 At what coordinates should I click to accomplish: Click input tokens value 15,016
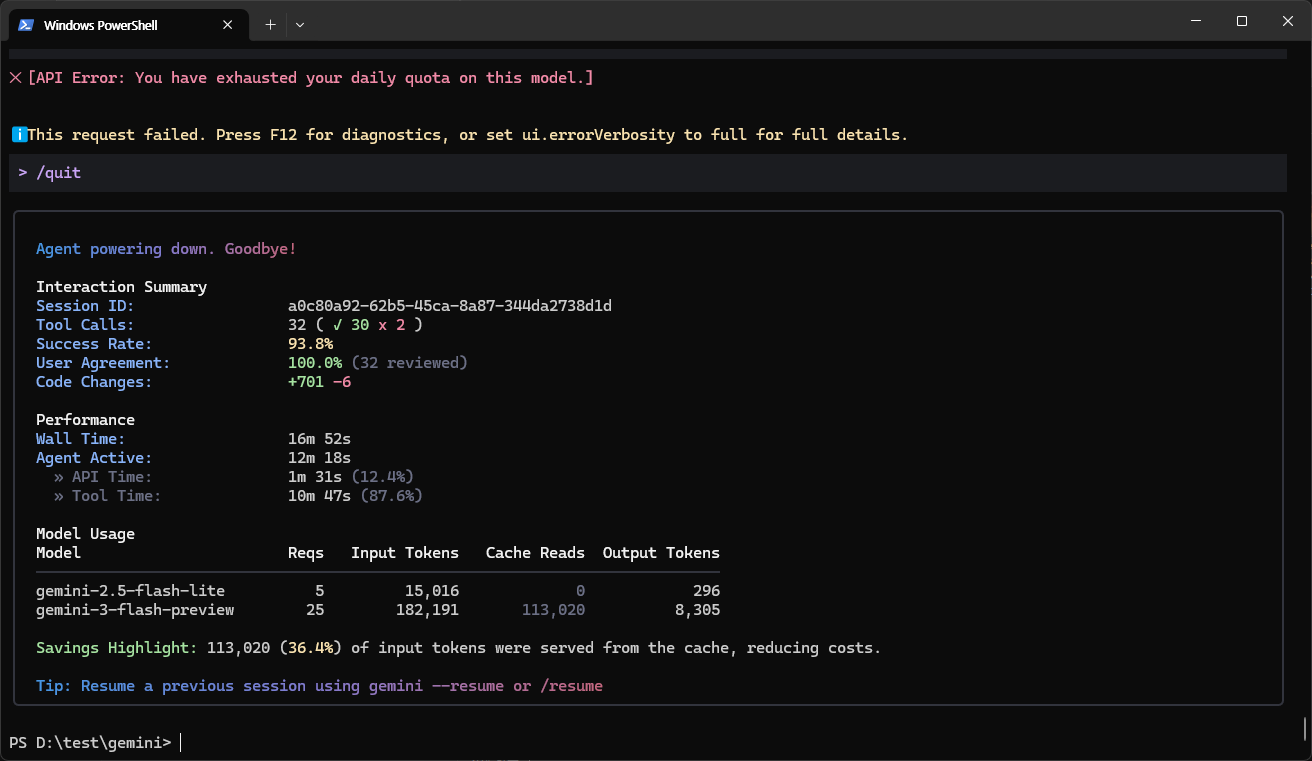click(x=432, y=590)
